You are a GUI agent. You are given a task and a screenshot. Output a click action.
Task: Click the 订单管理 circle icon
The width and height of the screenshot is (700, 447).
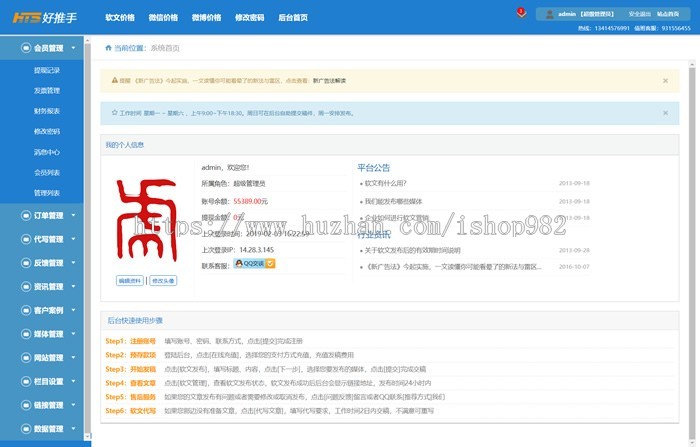[26, 216]
